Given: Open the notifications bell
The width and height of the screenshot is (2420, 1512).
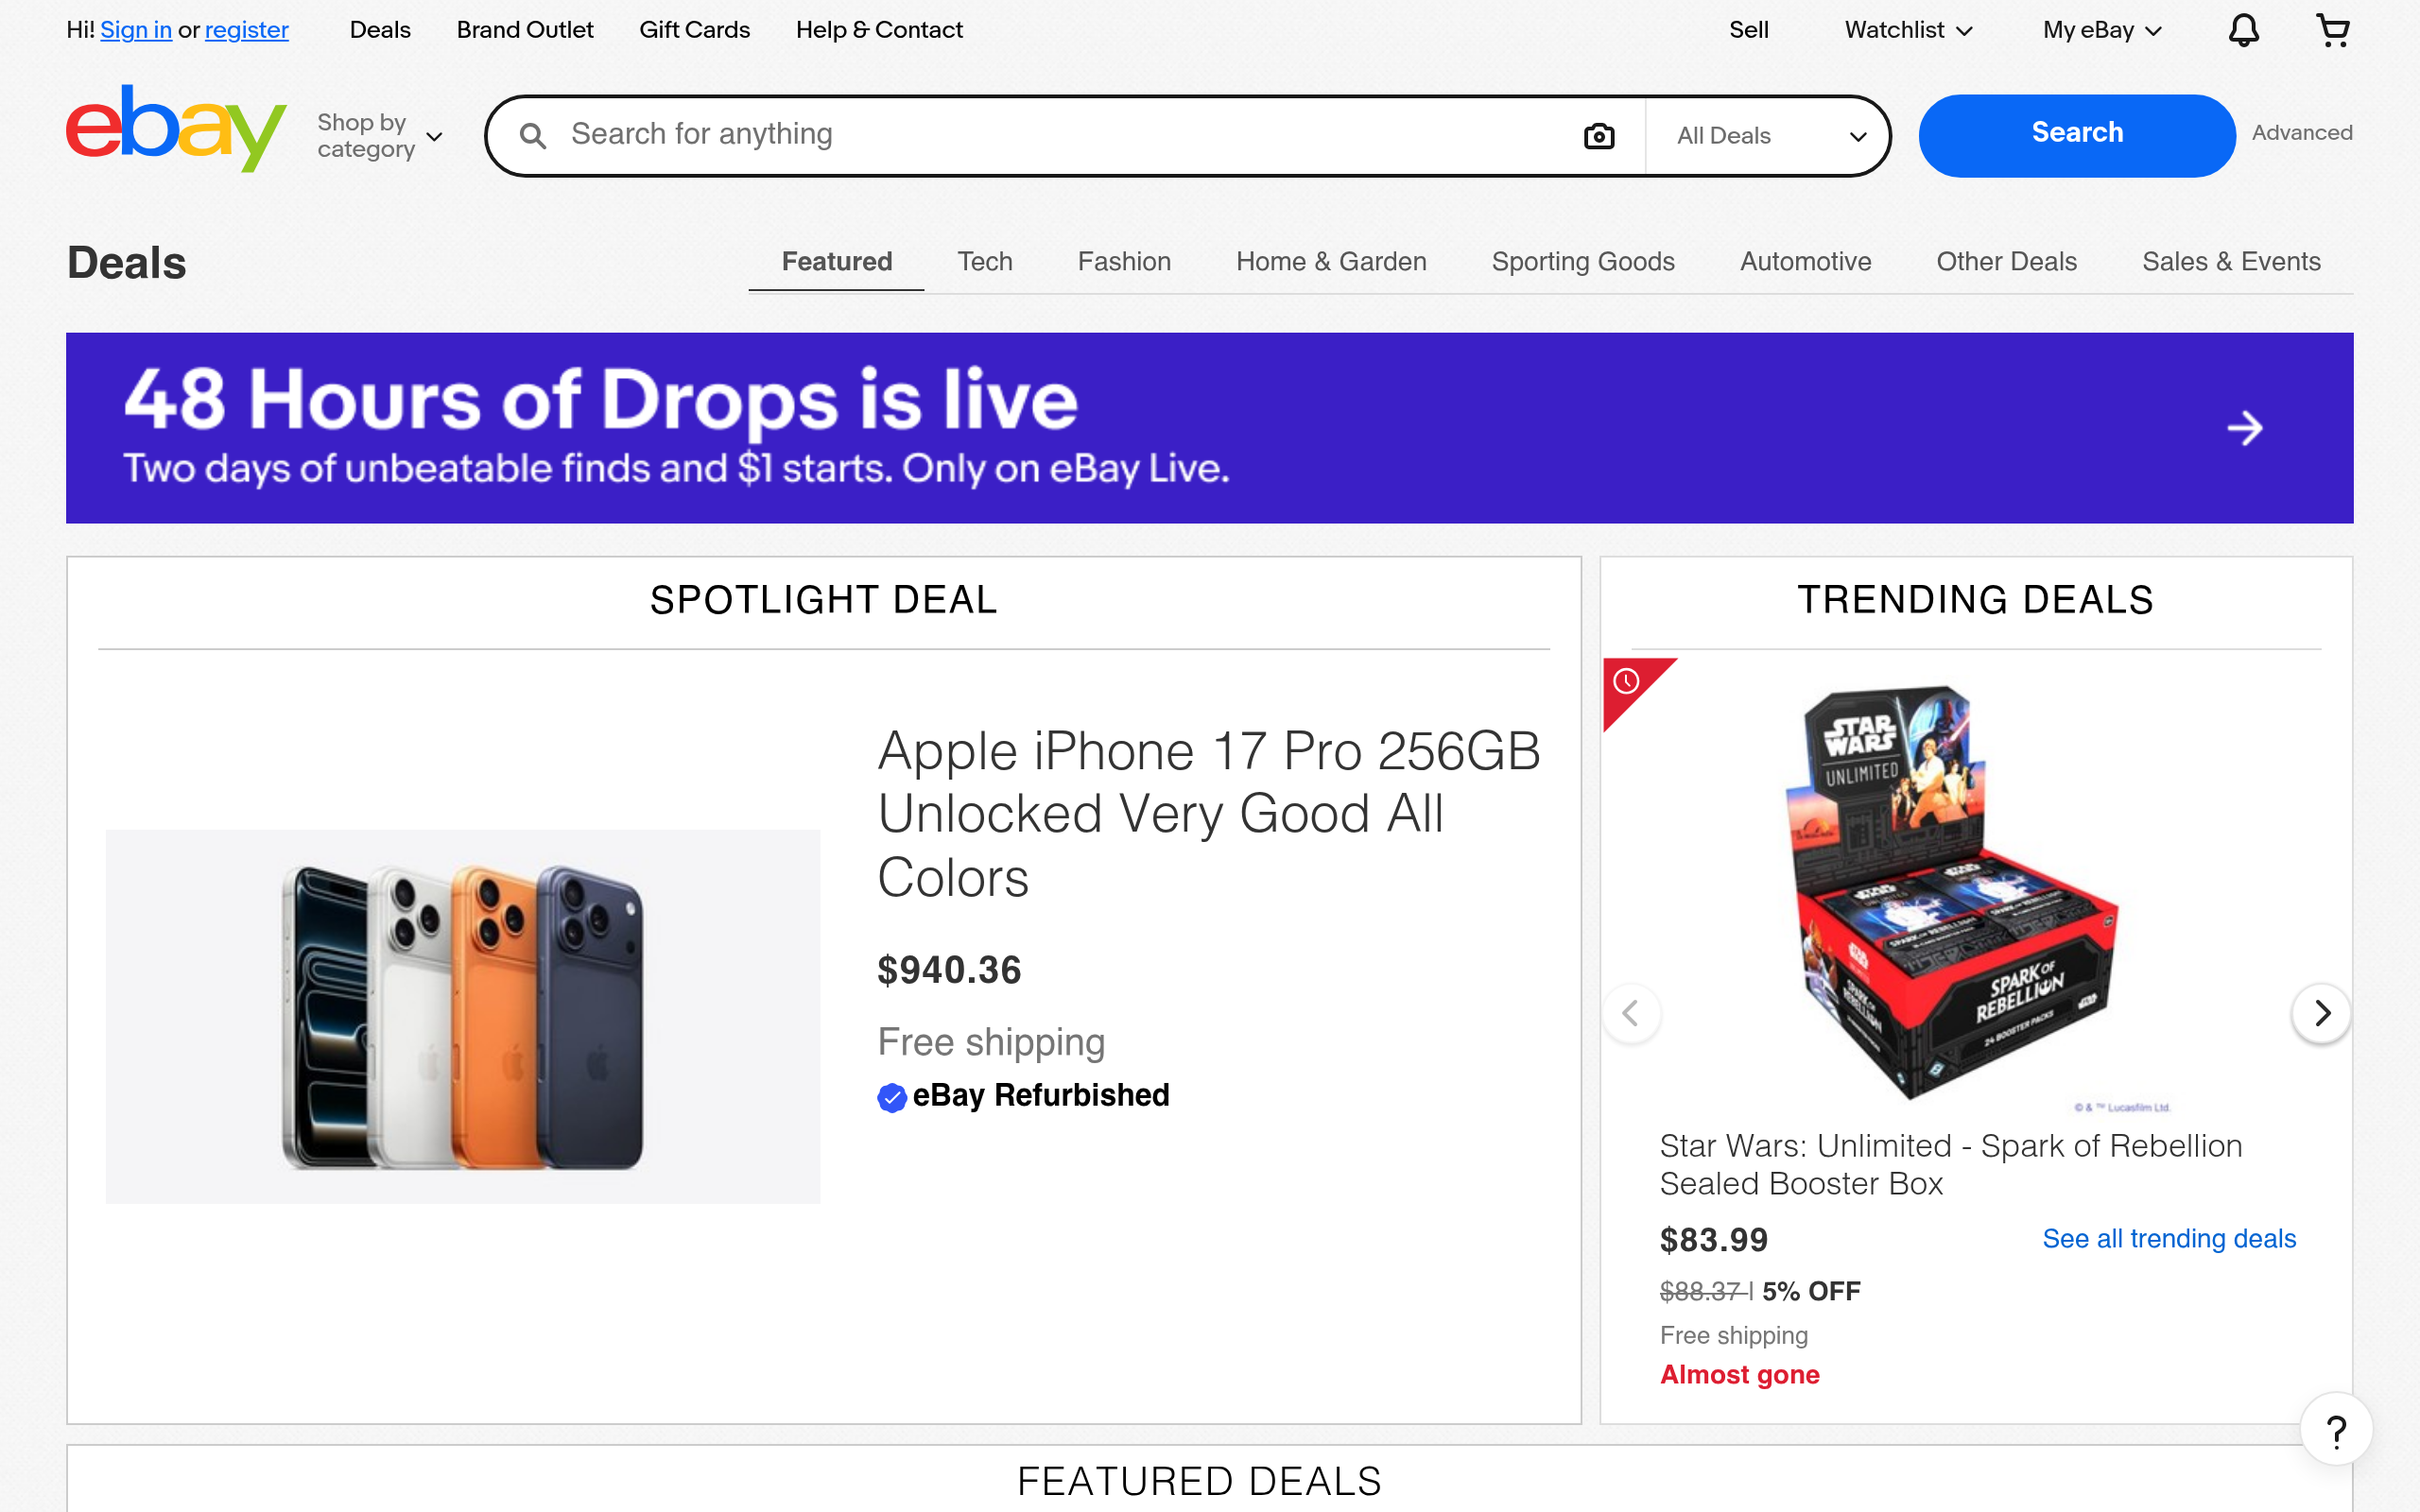Looking at the screenshot, I should pyautogui.click(x=2243, y=30).
